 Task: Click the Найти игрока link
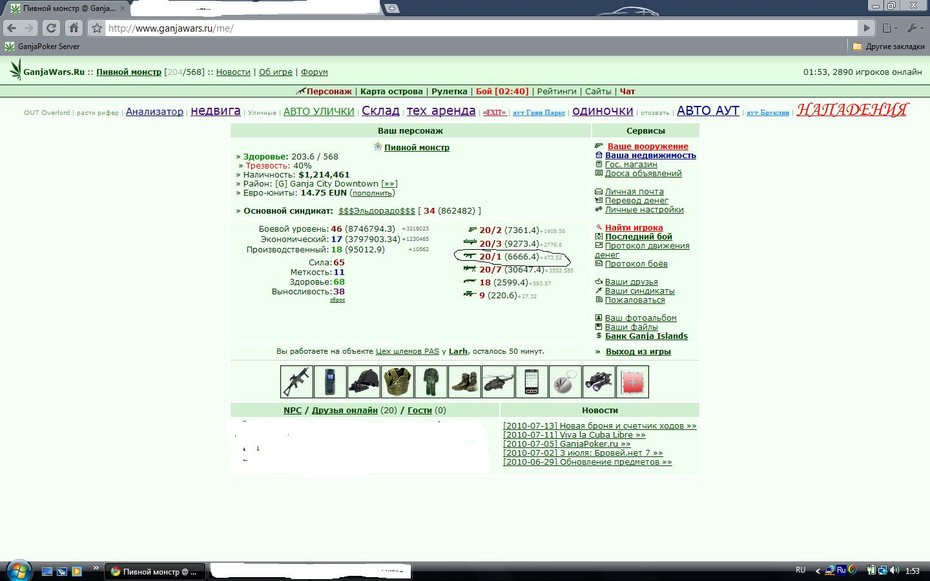[634, 228]
